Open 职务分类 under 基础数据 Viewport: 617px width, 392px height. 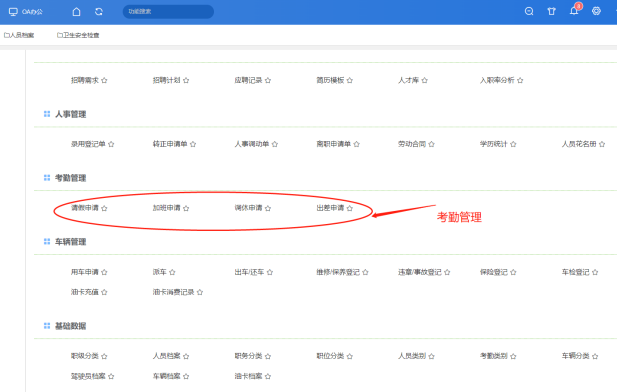248,356
